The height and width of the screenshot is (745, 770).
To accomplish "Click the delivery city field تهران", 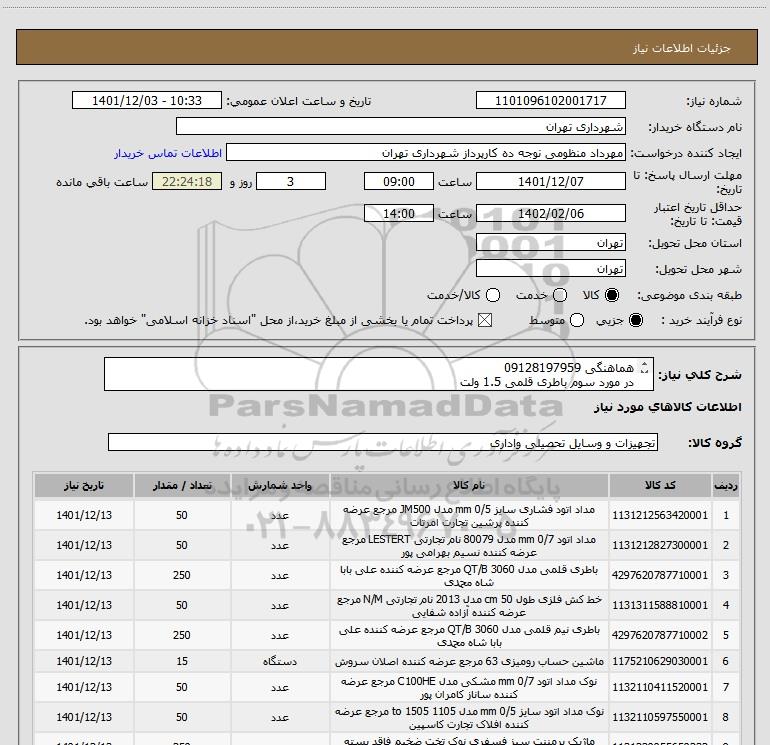I will click(550, 268).
